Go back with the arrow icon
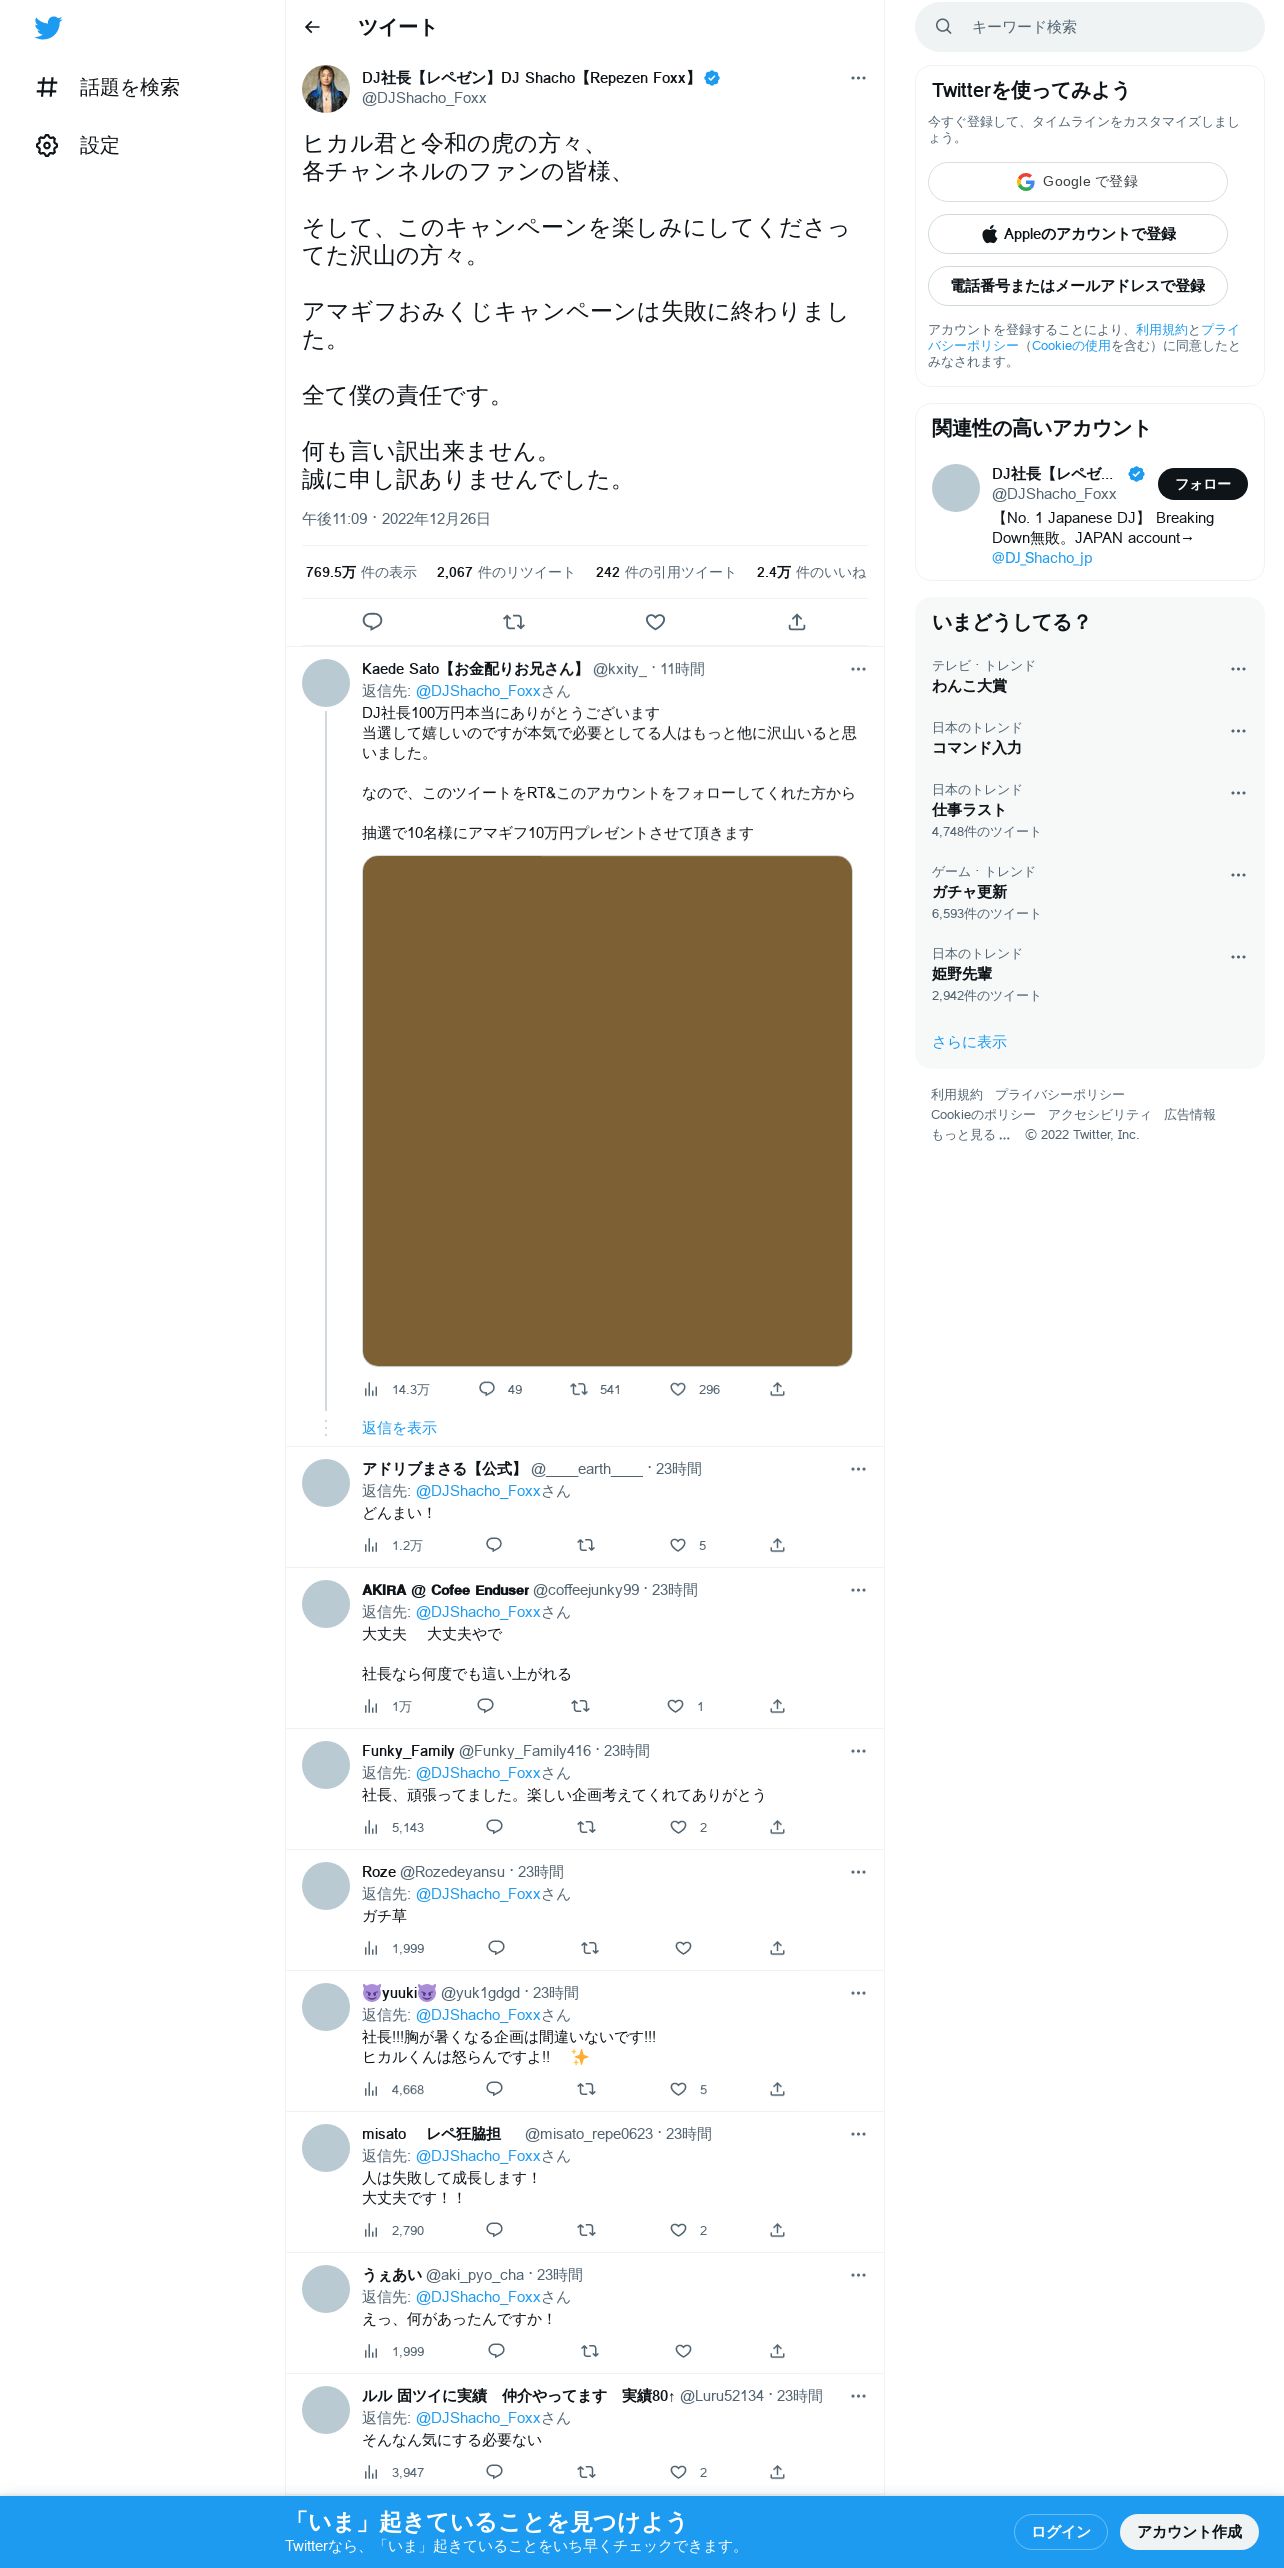 click(x=312, y=27)
